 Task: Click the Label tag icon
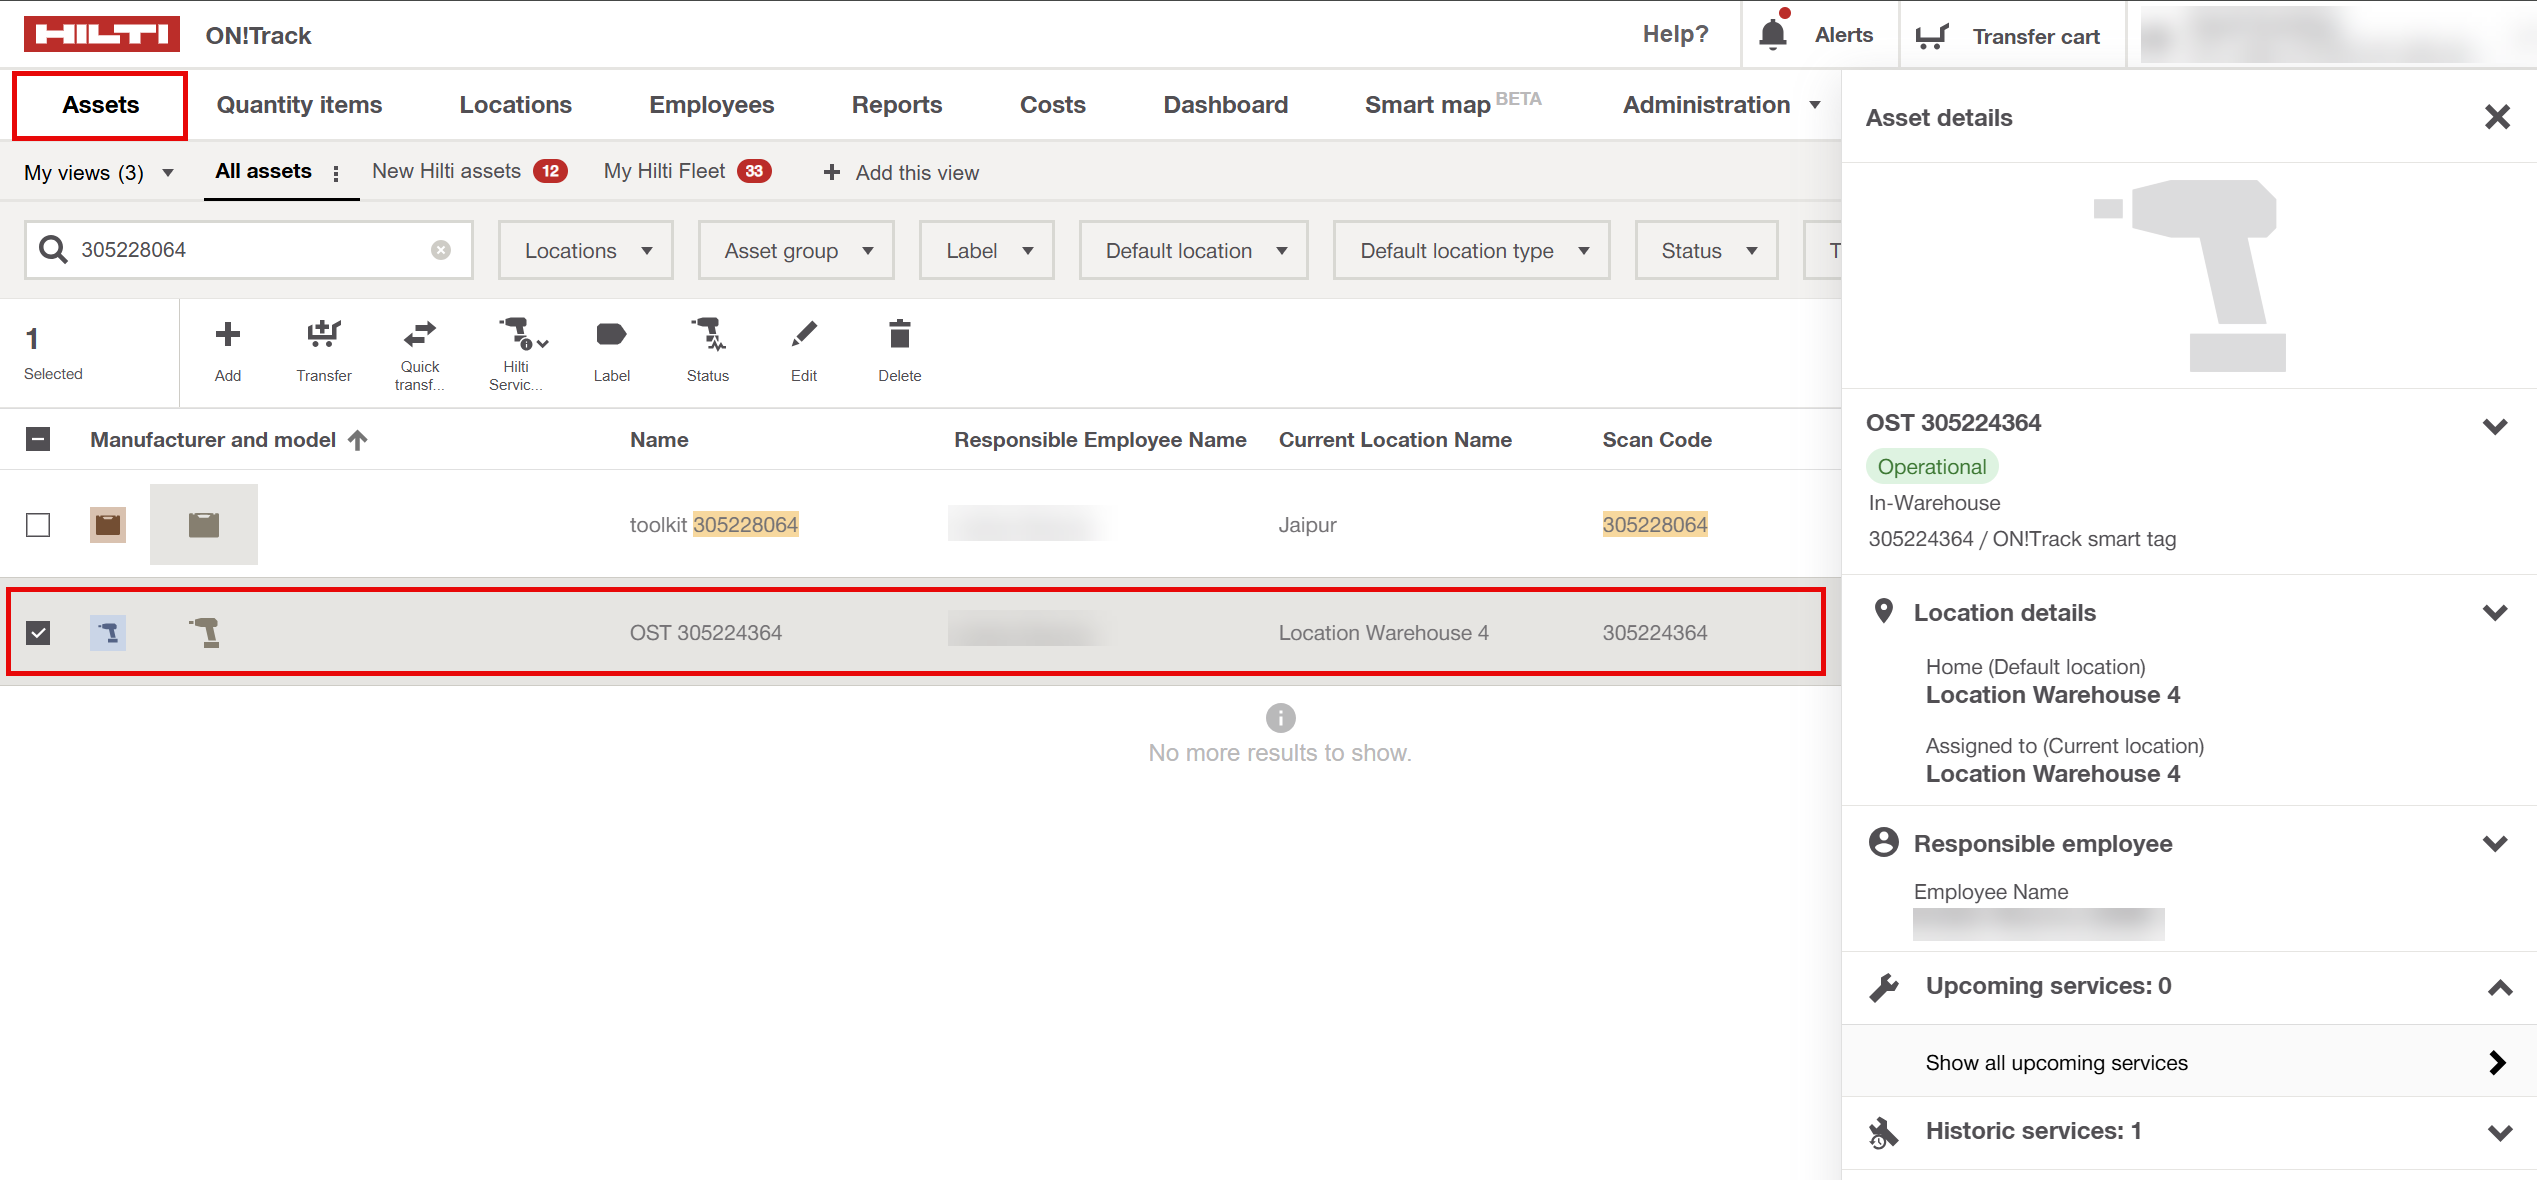pos(611,335)
